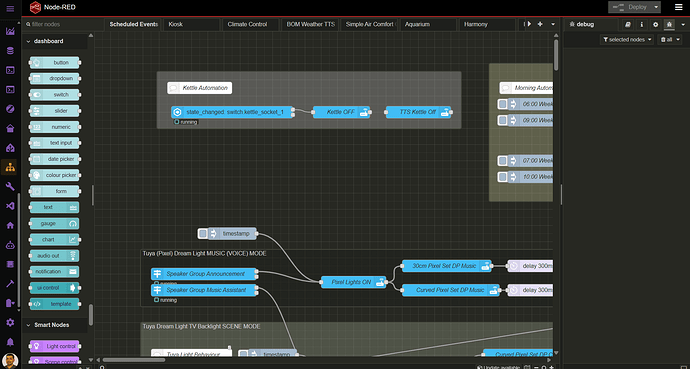Open the Node-RED hierarchy sidebar icon

(x=10, y=167)
